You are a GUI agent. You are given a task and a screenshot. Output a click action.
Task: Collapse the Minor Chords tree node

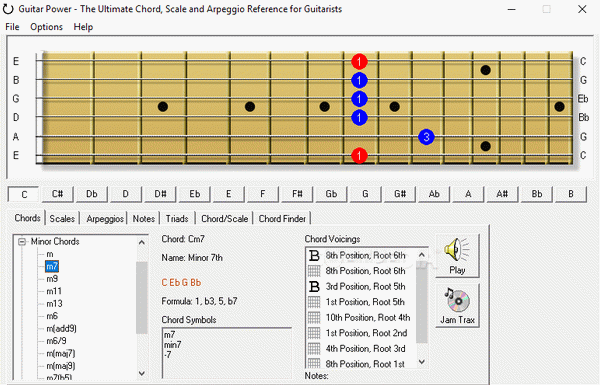[22, 241]
